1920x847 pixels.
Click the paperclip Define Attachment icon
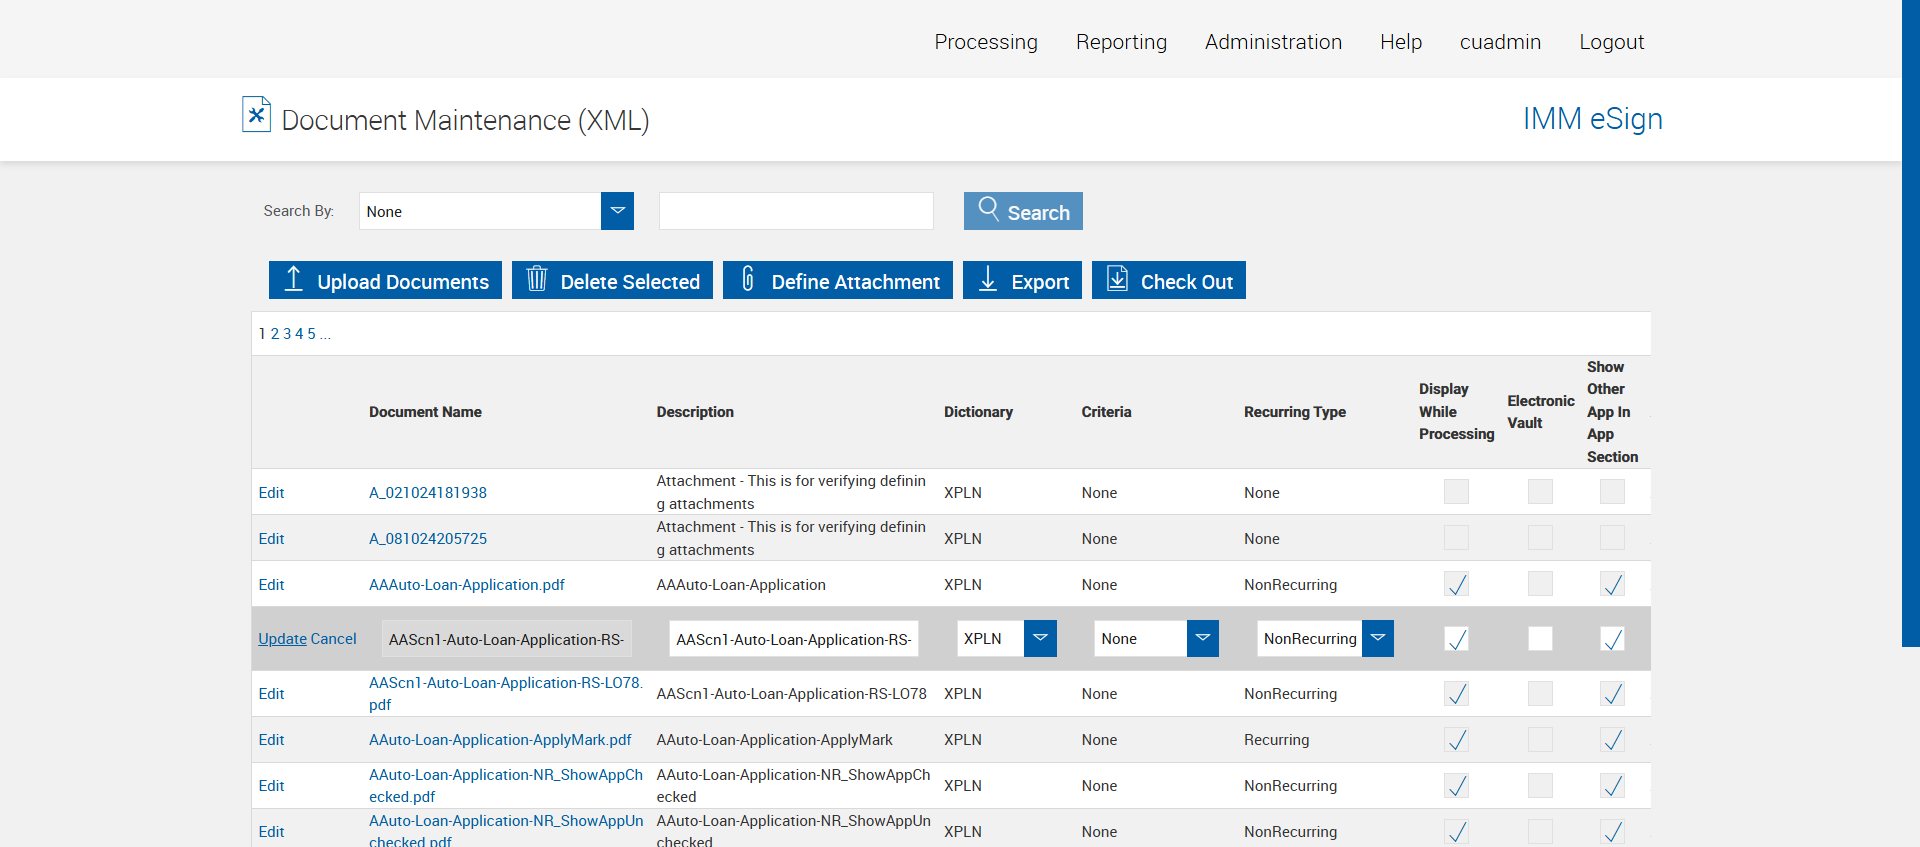click(747, 279)
